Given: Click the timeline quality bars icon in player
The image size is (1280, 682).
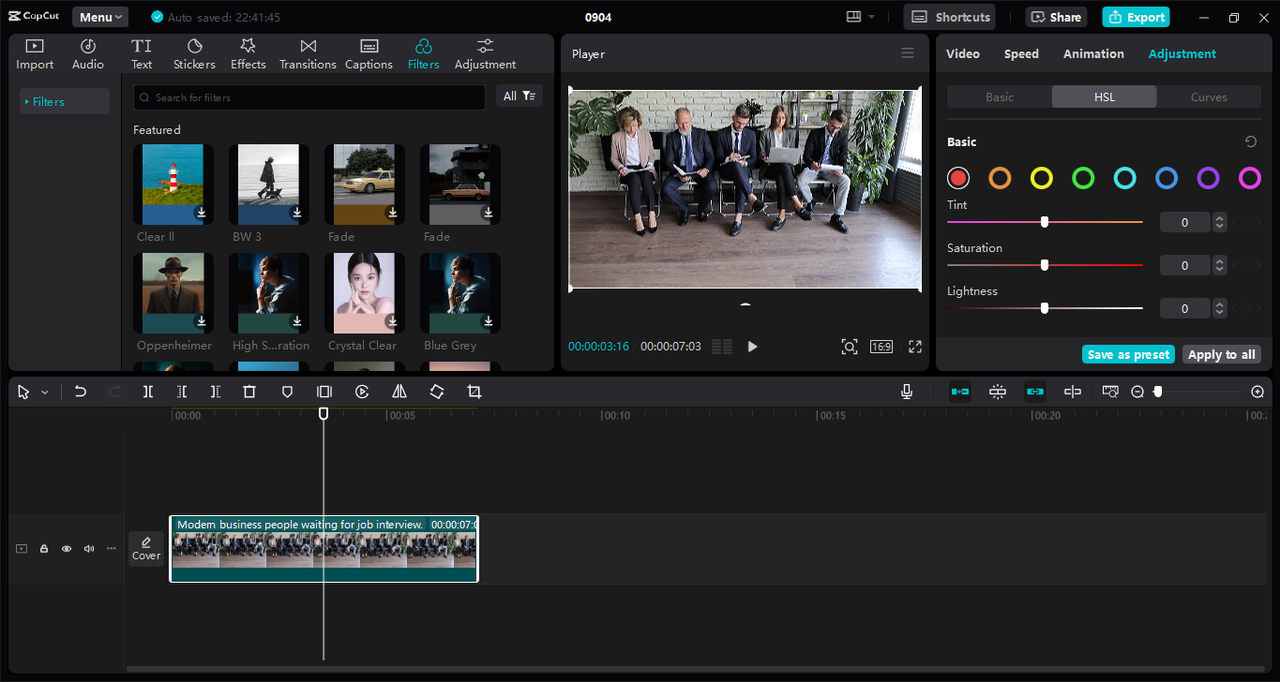Looking at the screenshot, I should tap(722, 347).
